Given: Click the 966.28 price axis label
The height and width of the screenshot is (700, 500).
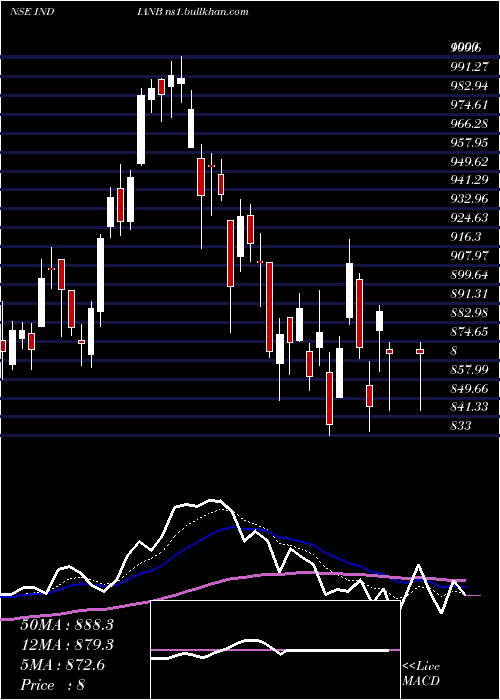Looking at the screenshot, I should (469, 123).
